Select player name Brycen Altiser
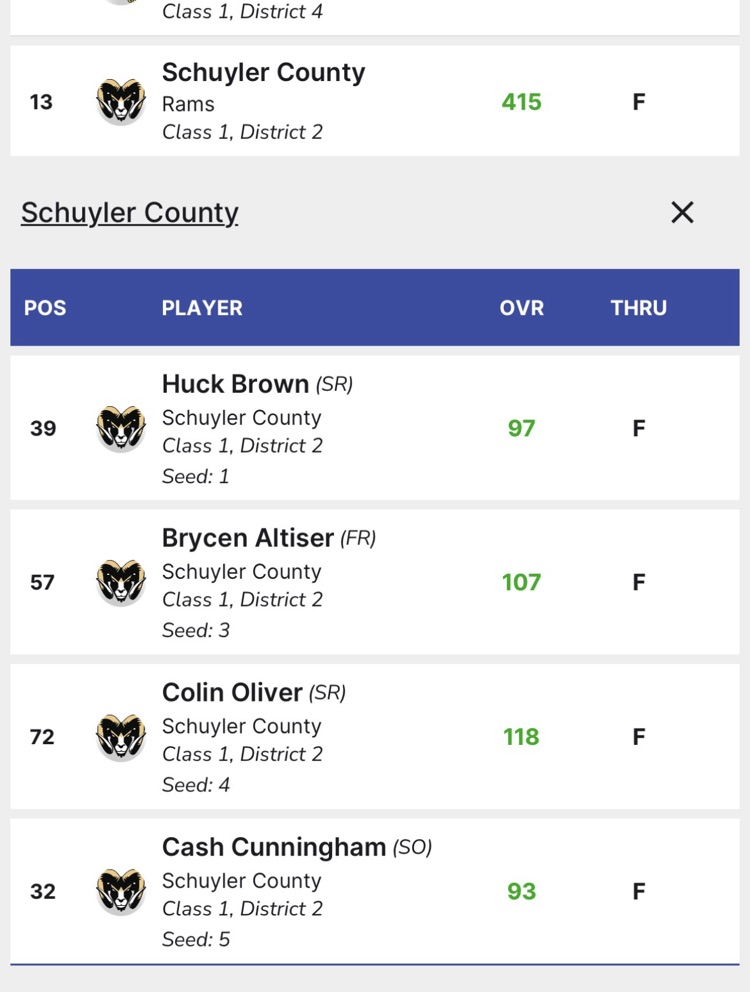Screen dimensions: 750x992 coord(248,538)
